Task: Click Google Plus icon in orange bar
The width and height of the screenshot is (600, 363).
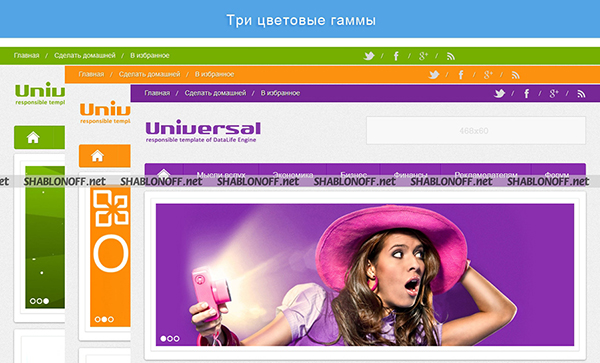Action: coord(488,75)
